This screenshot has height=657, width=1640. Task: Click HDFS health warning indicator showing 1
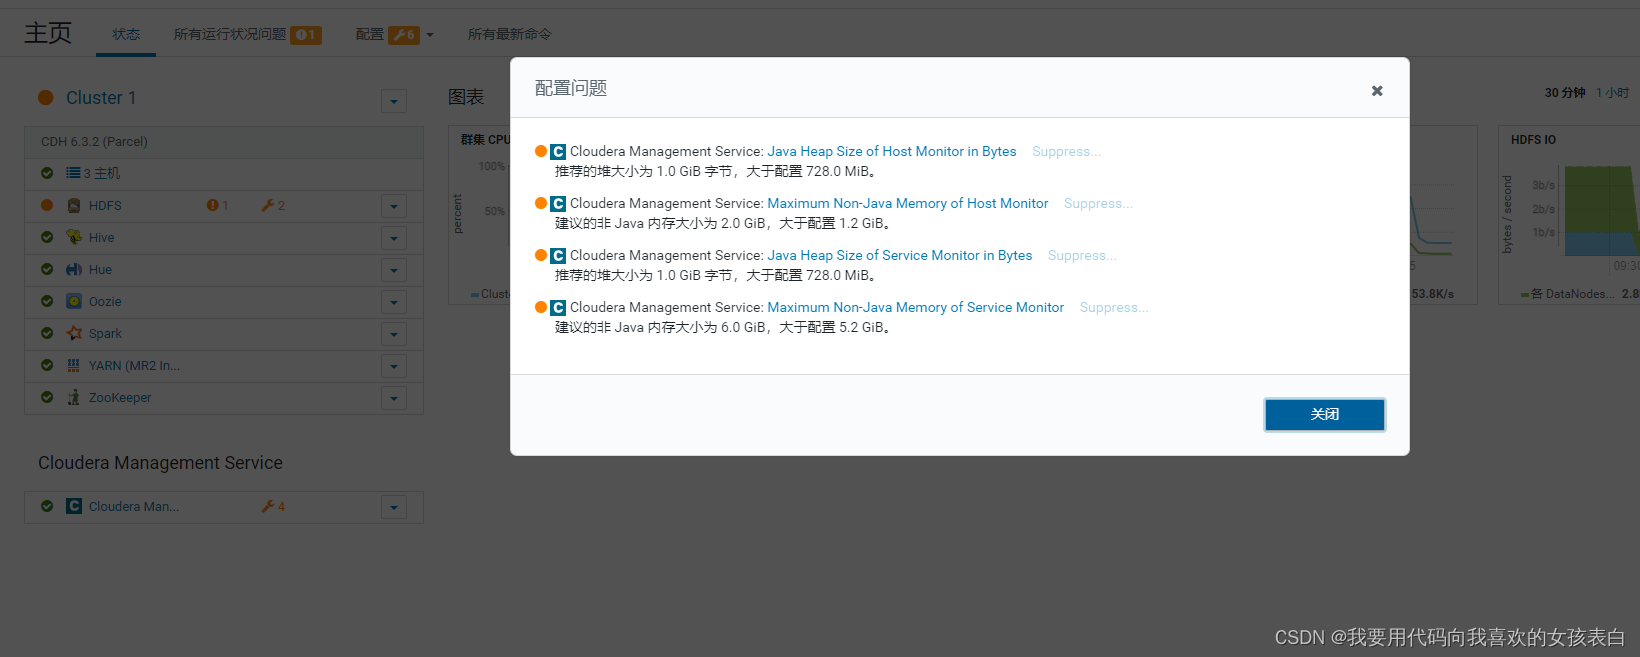coord(217,205)
